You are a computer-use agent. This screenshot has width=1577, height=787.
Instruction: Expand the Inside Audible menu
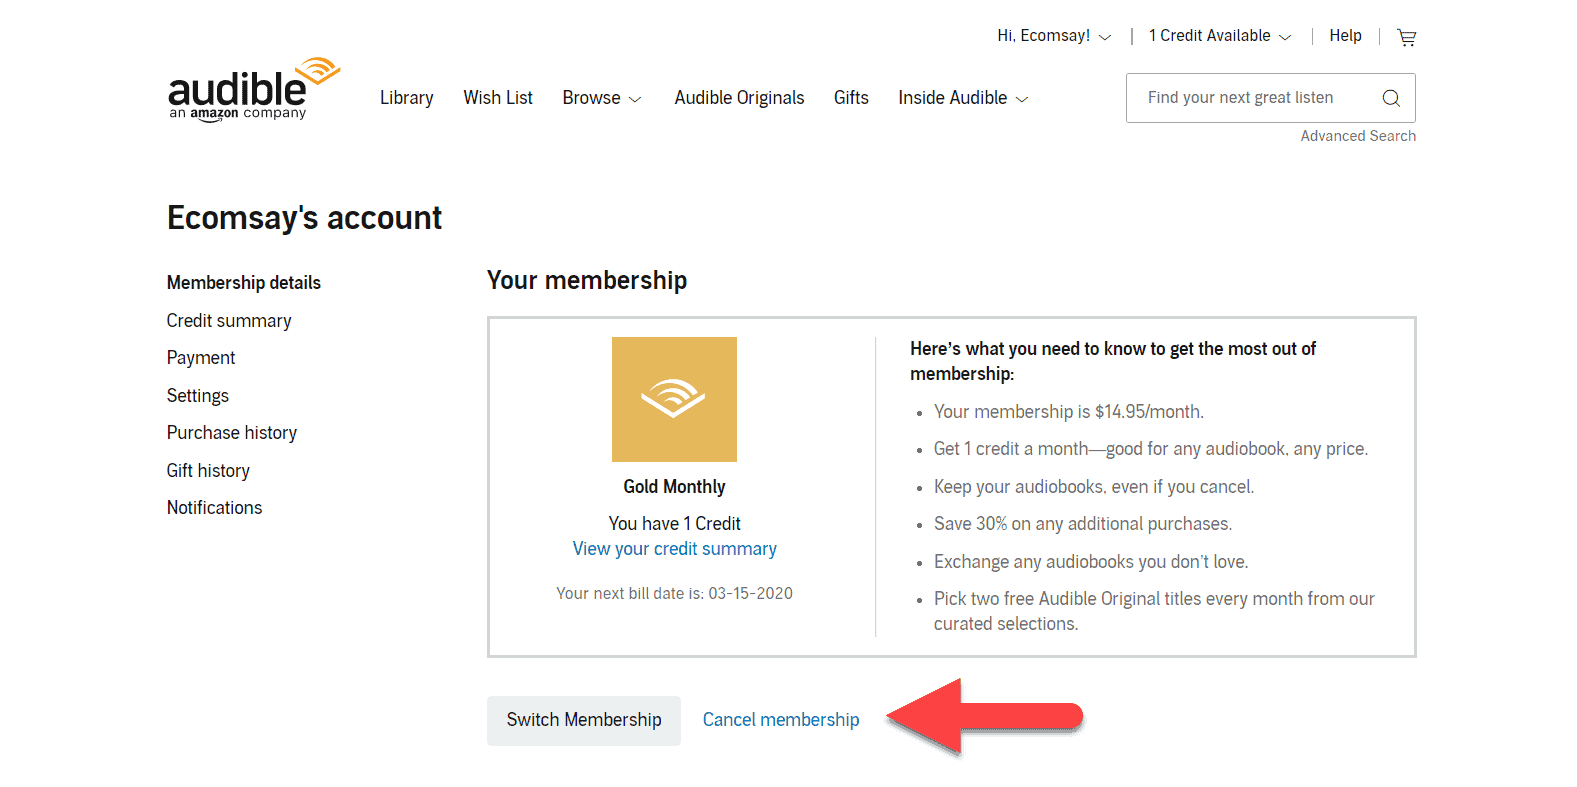pyautogui.click(x=962, y=98)
